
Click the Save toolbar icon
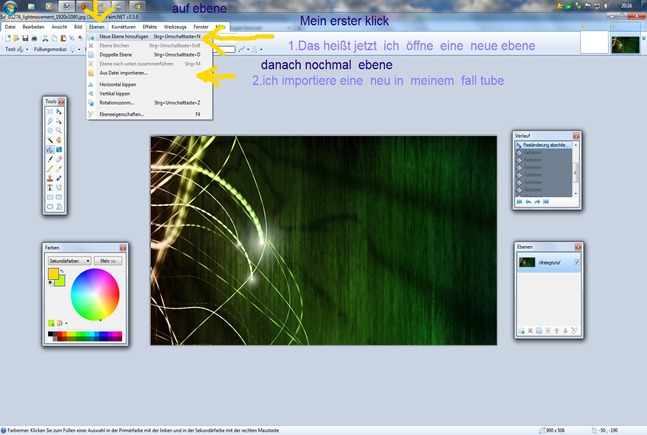(x=25, y=38)
